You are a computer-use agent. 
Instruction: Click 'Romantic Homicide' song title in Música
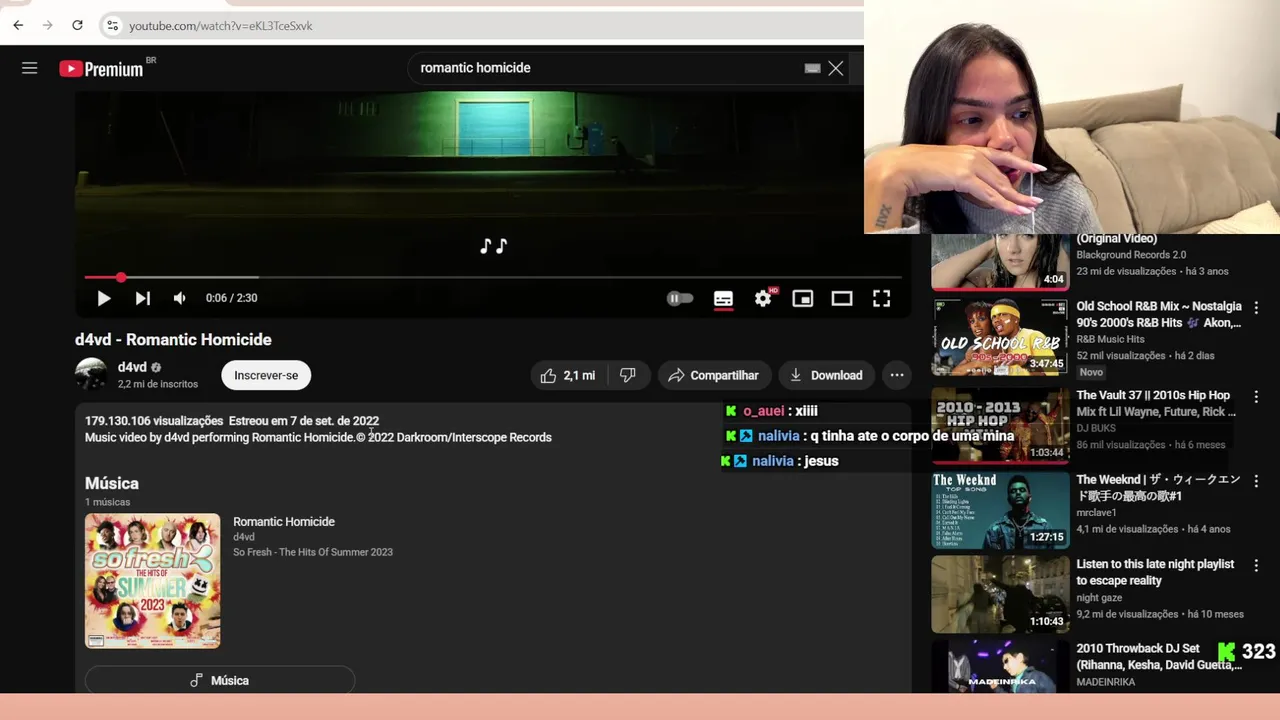pyautogui.click(x=284, y=521)
